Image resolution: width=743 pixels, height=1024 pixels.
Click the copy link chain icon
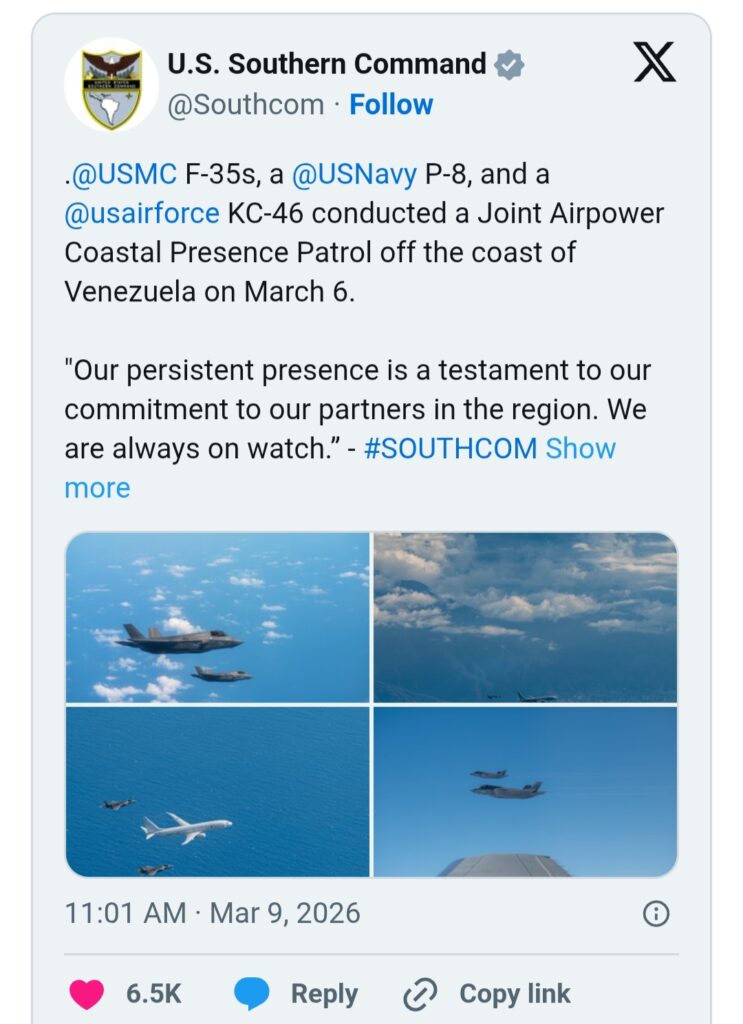tap(420, 994)
